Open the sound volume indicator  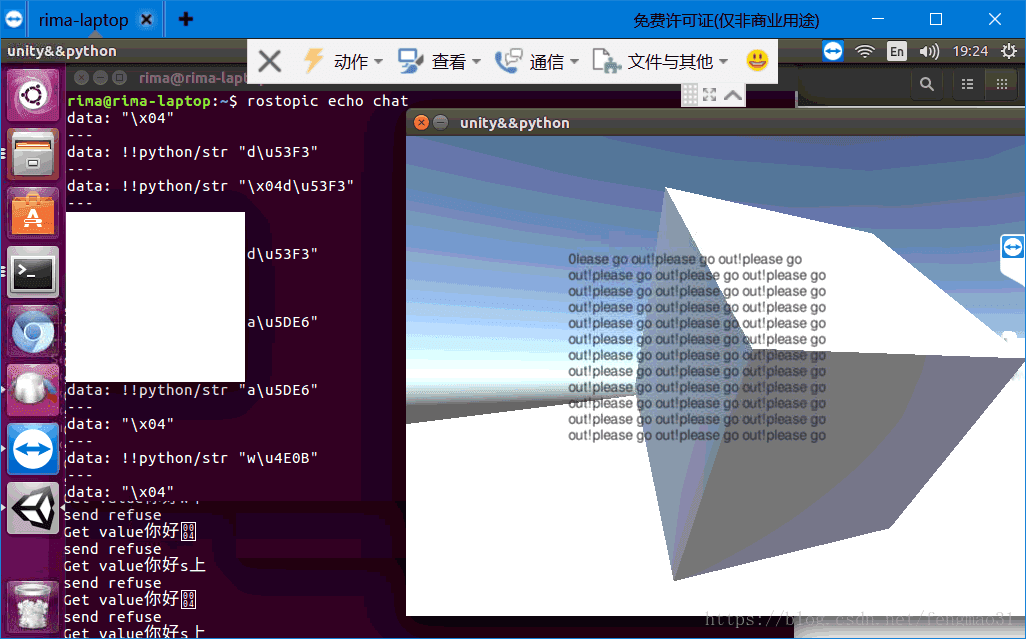[929, 51]
